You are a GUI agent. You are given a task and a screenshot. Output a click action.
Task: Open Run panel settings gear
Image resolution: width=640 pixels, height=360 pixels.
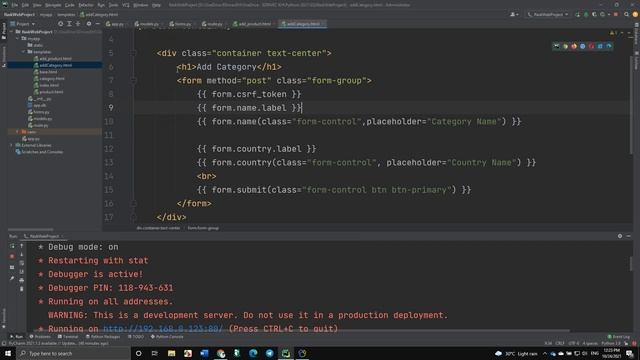point(620,236)
